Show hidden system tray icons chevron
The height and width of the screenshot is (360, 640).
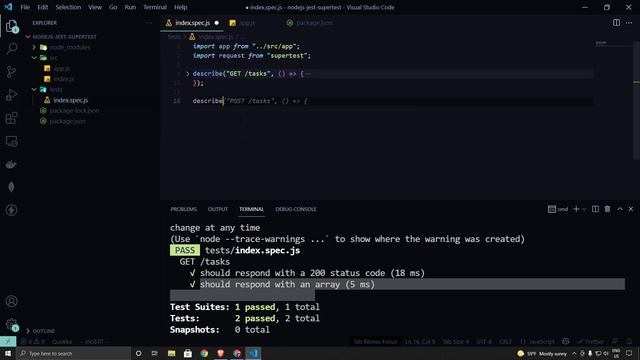coord(574,353)
